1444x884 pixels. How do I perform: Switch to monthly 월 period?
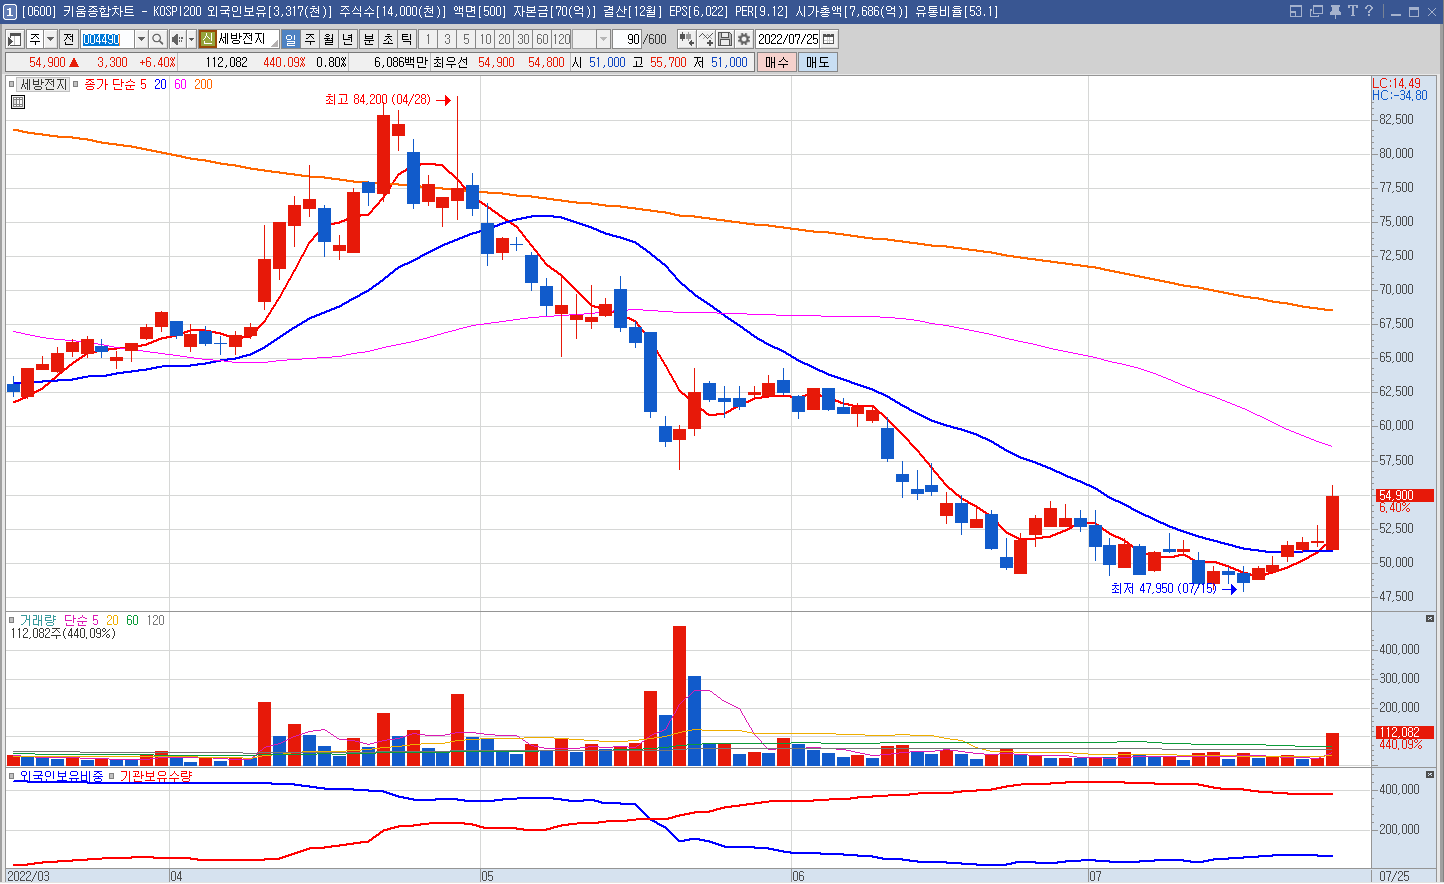[329, 39]
